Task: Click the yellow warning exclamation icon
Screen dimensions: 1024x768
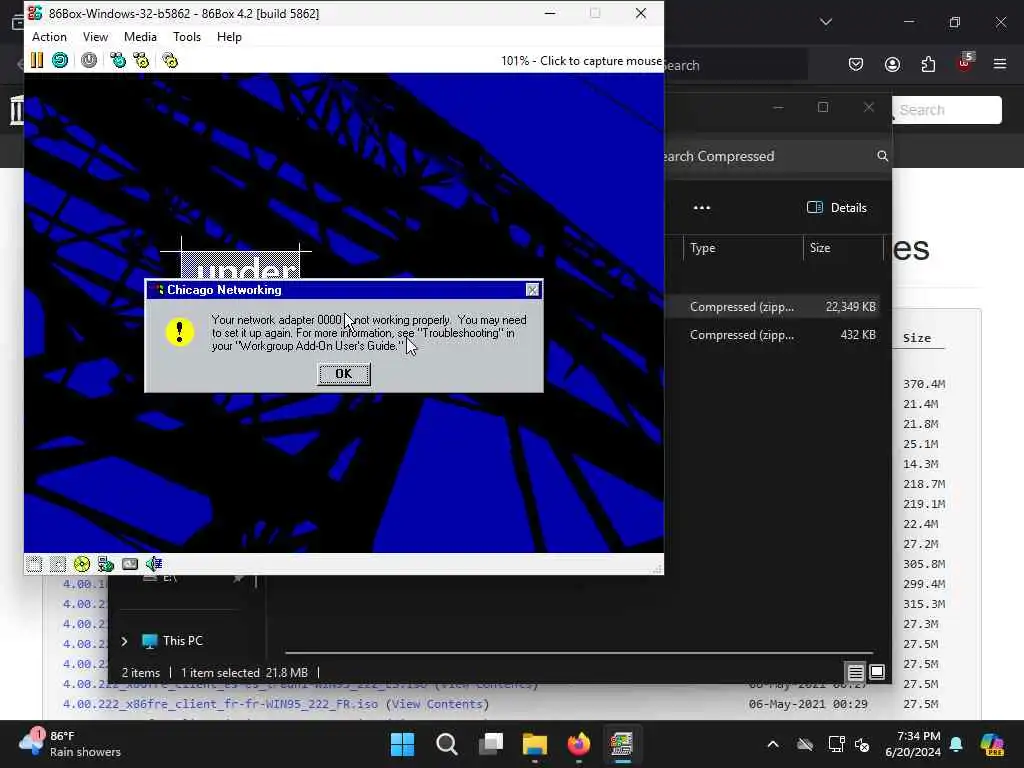Action: tap(180, 332)
